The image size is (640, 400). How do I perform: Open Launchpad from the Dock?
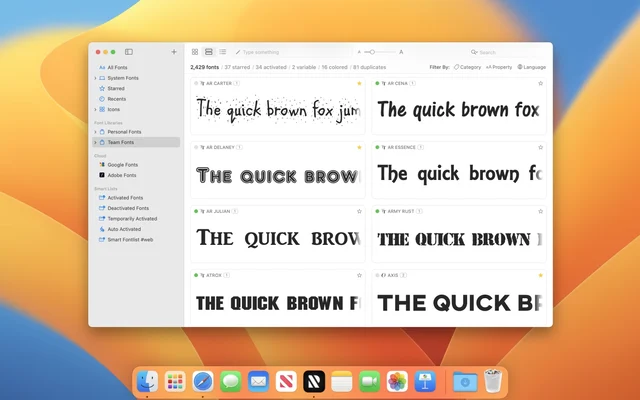pos(175,382)
